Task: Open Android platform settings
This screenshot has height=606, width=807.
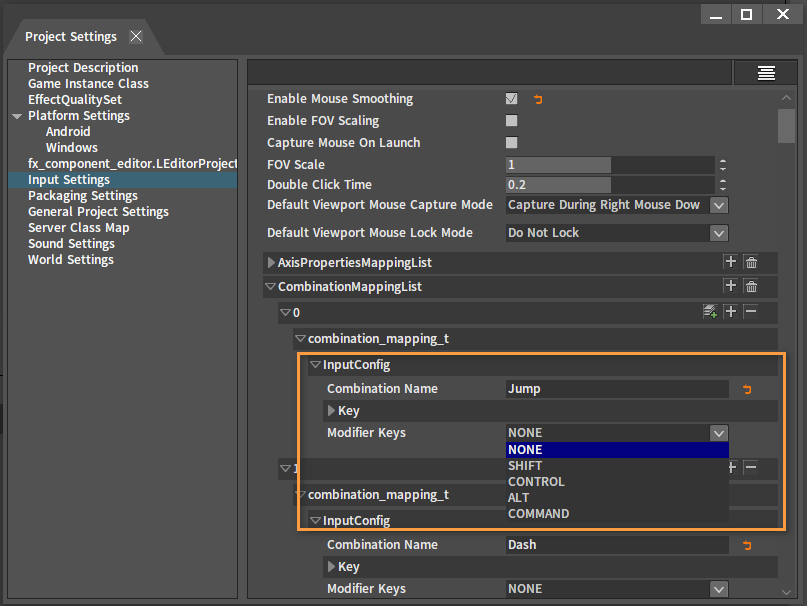Action: coord(68,131)
